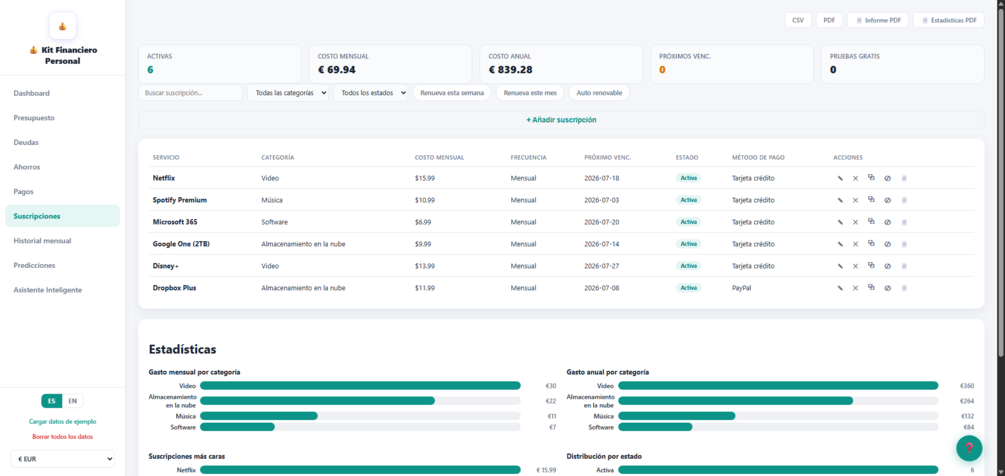
Task: Open the document icon for Disney+ row
Action: (x=904, y=266)
